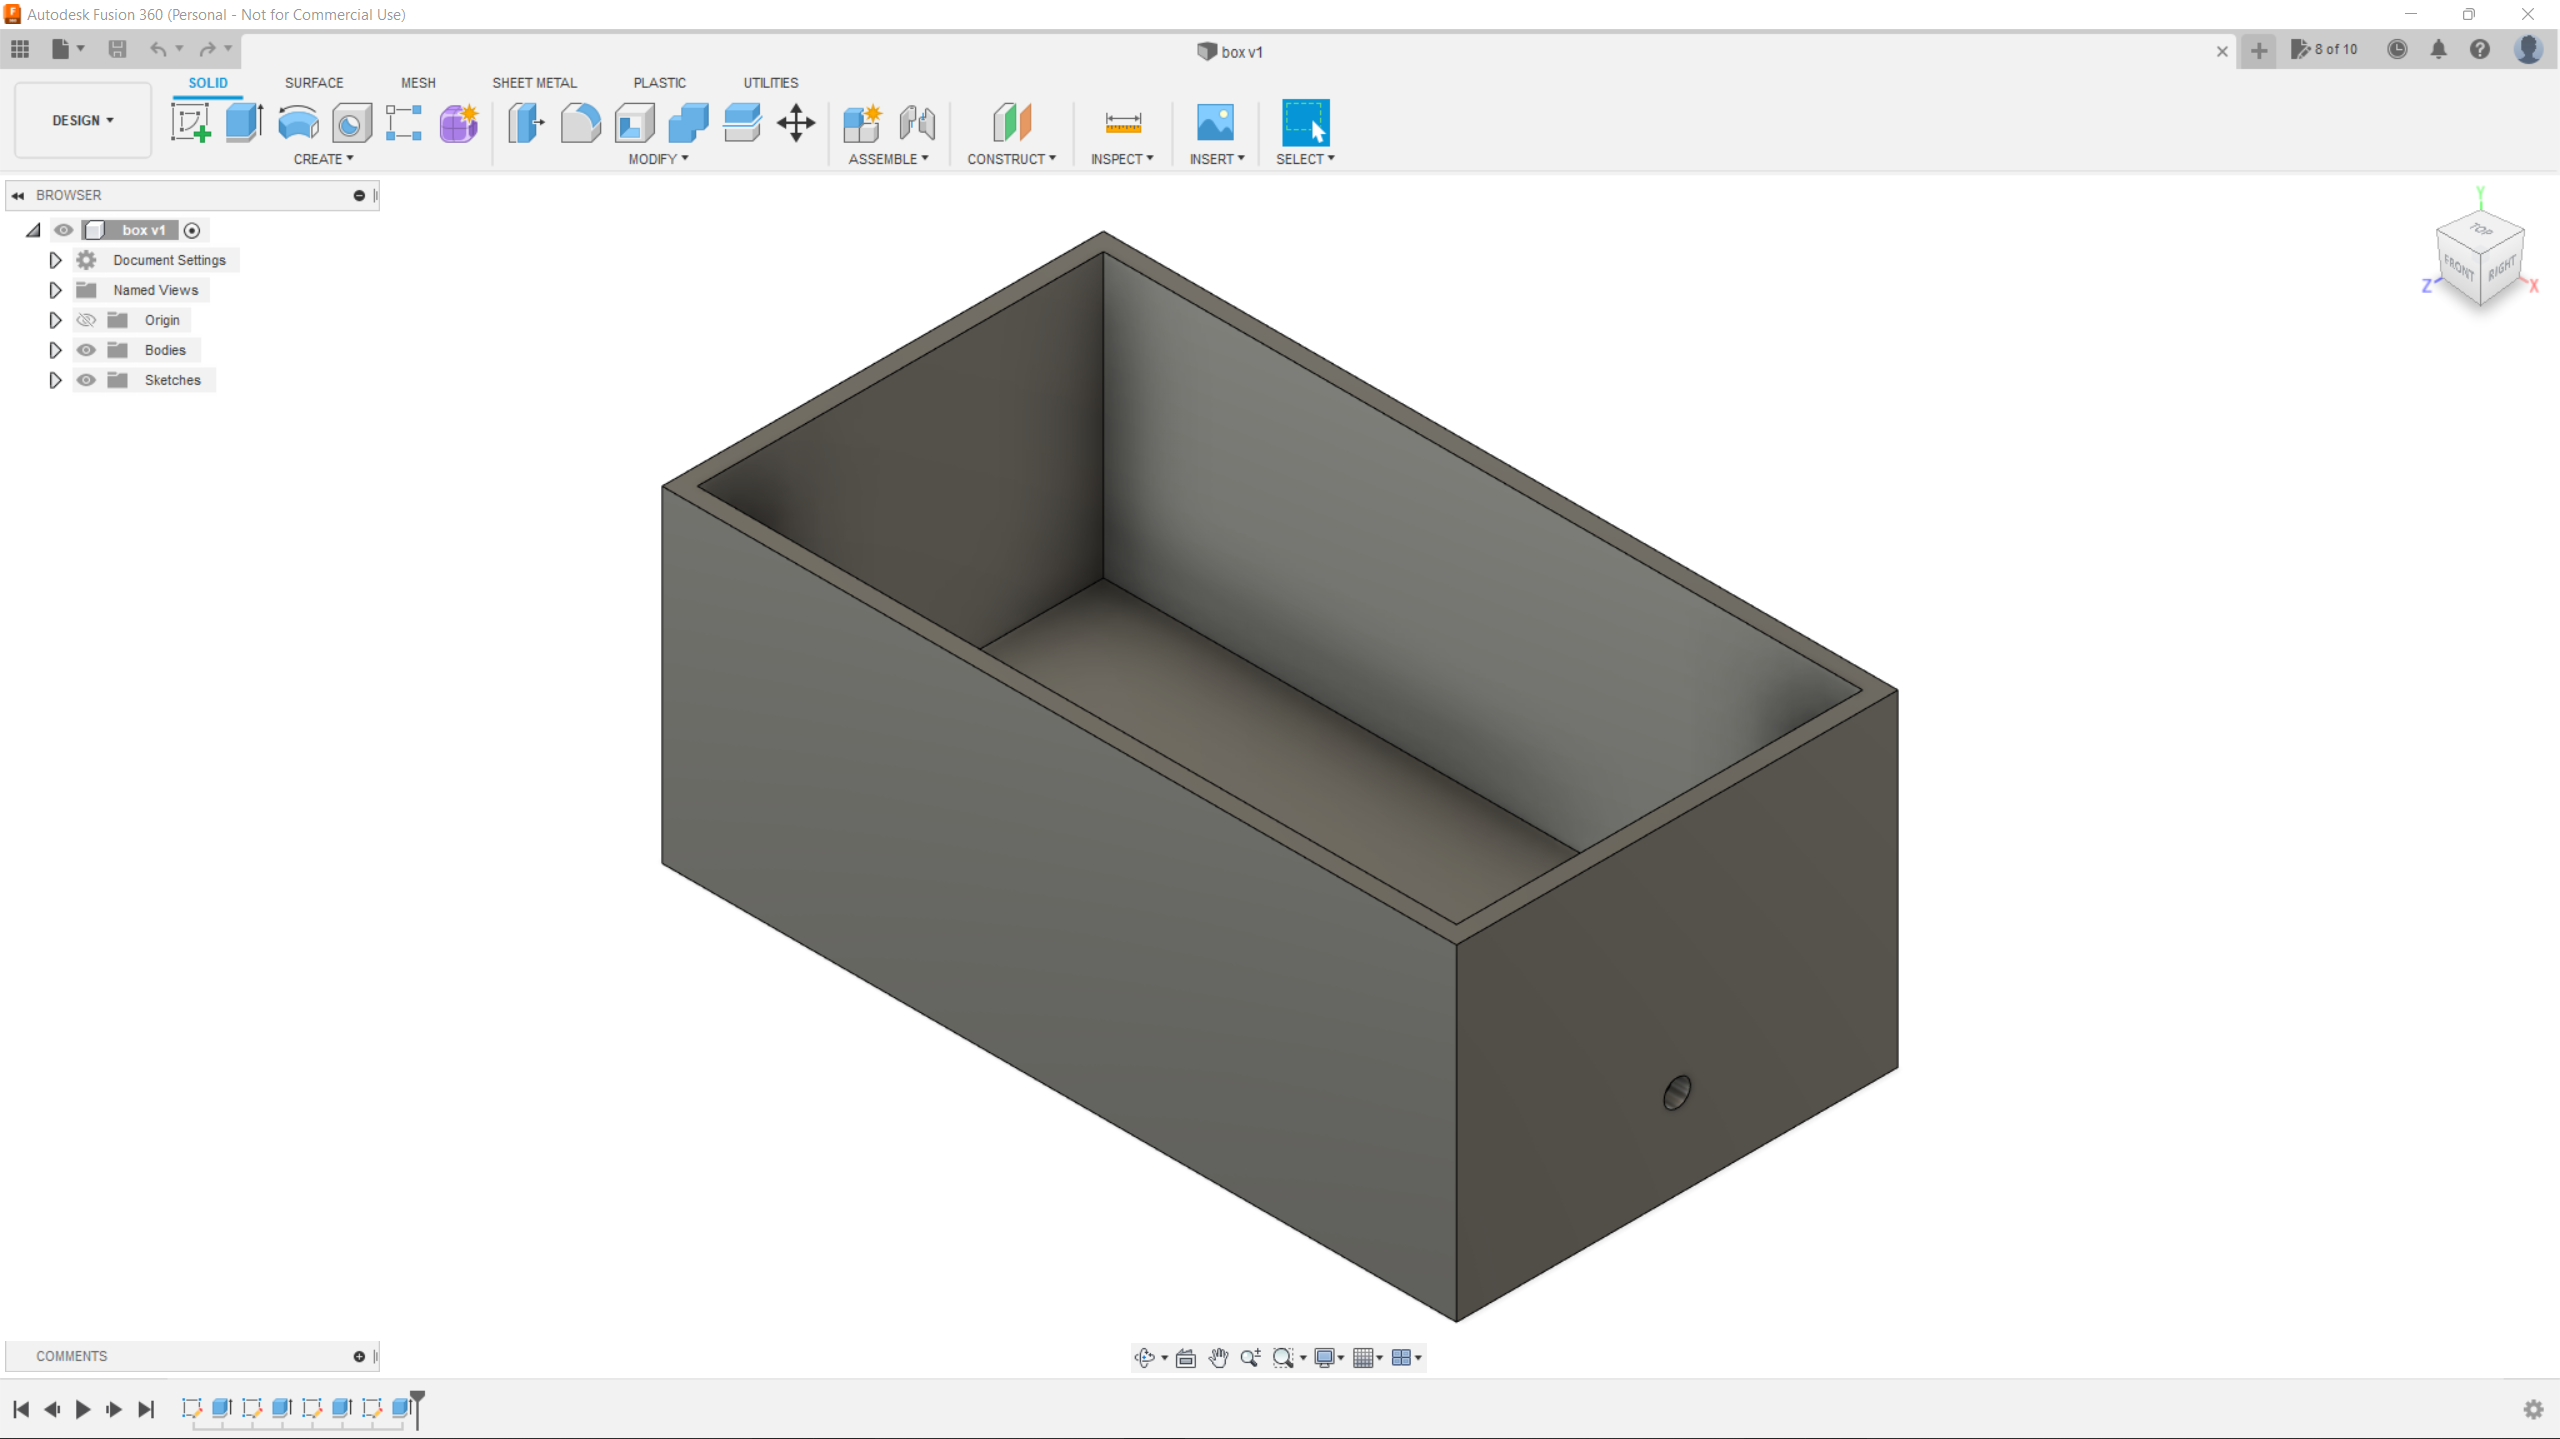Switch to the SURFACE tab
Viewport: 2560px width, 1439px height.
[x=314, y=83]
